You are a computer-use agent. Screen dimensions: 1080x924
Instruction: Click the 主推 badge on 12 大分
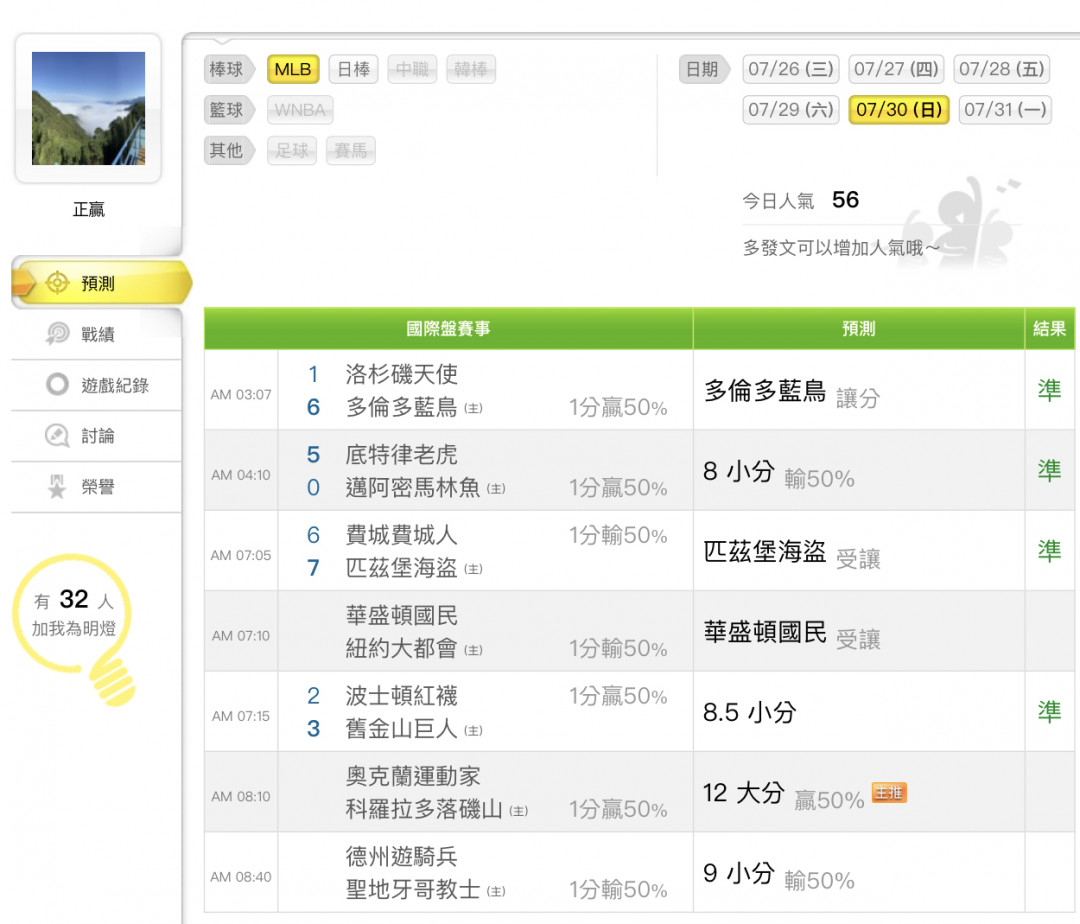(889, 793)
